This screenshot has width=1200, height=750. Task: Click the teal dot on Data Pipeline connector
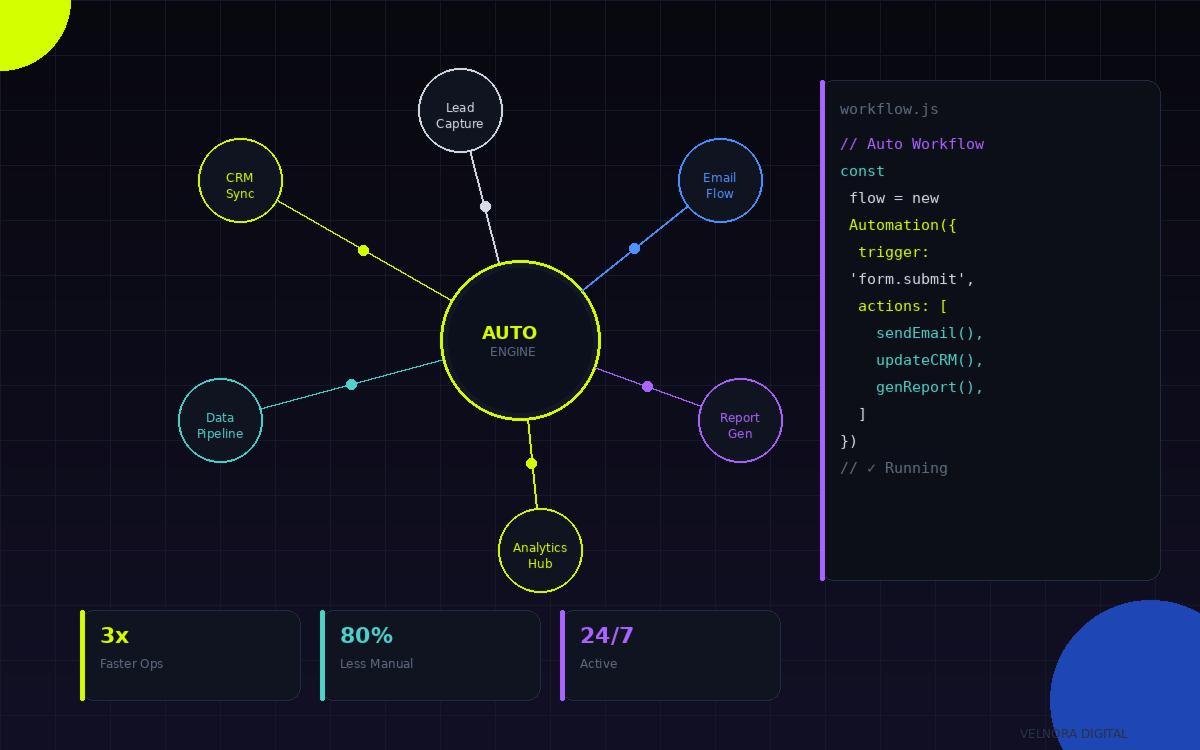(x=351, y=384)
